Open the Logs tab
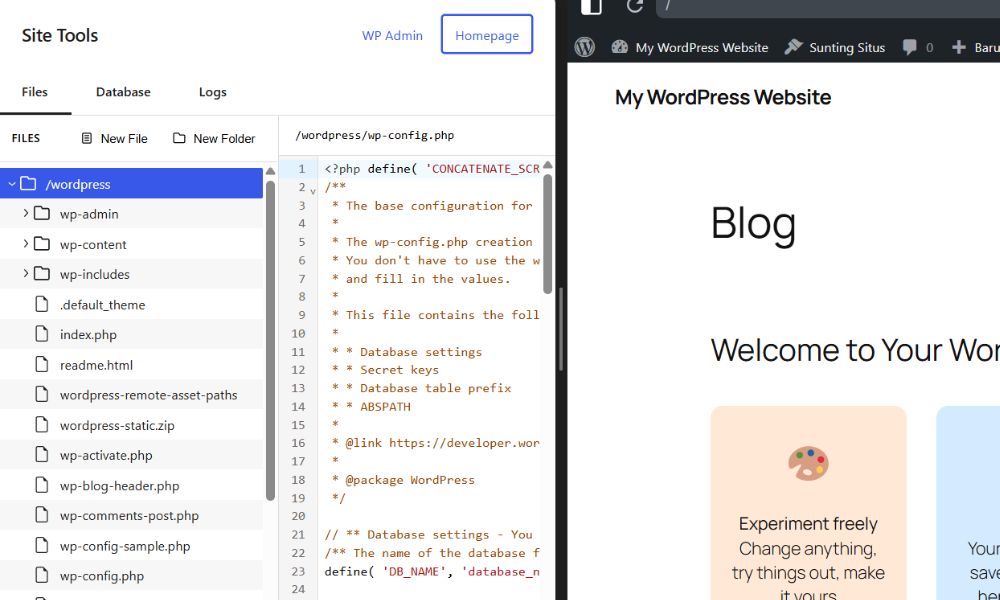 point(212,92)
